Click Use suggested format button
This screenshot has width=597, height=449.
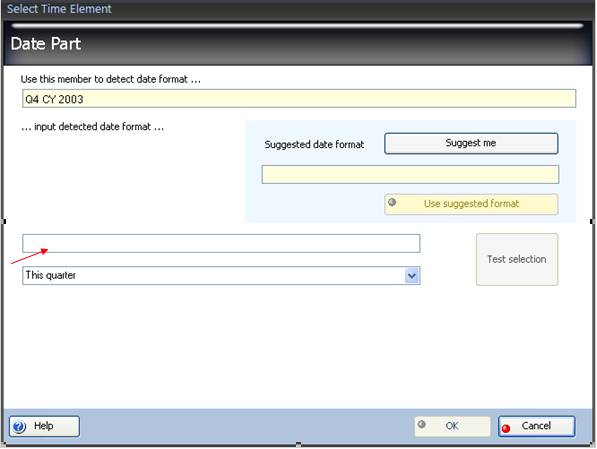471,204
